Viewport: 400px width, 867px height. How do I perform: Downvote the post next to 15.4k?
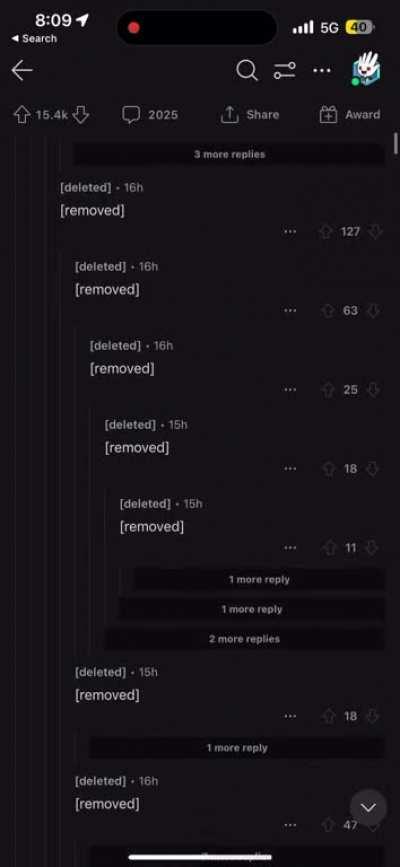click(81, 115)
